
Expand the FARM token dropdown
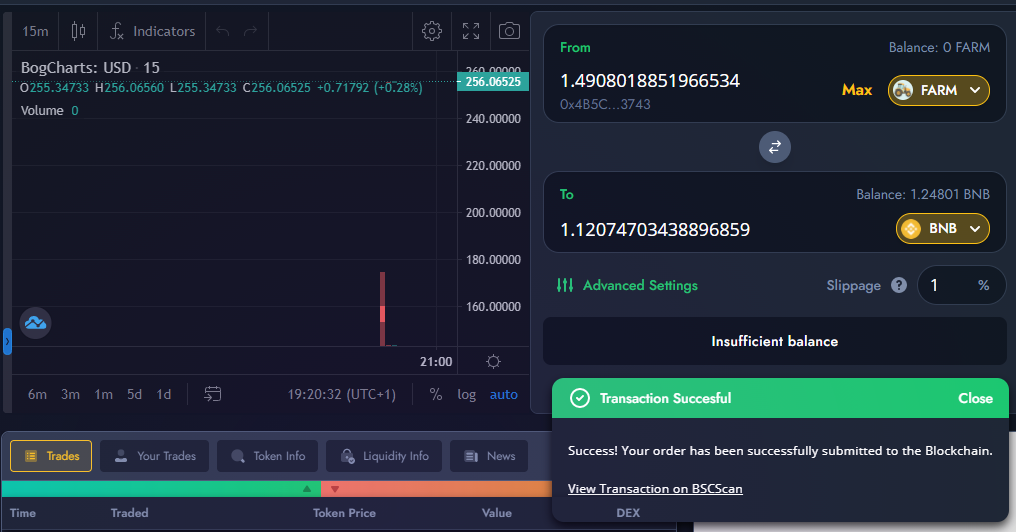[x=938, y=90]
